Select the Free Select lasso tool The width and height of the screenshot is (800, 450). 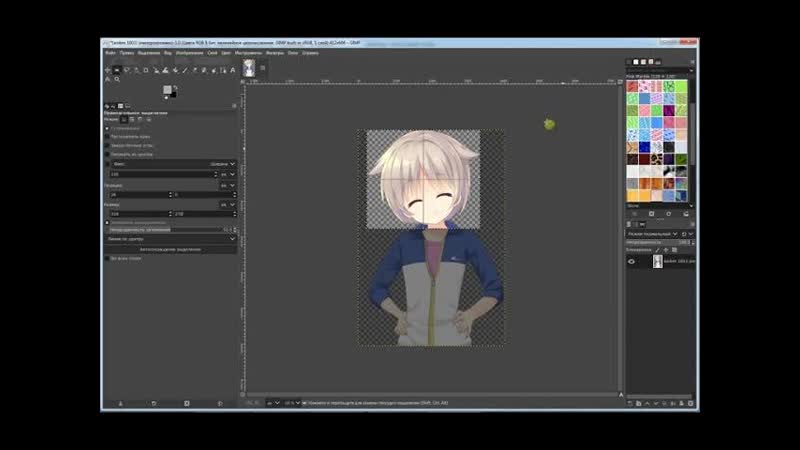click(127, 70)
